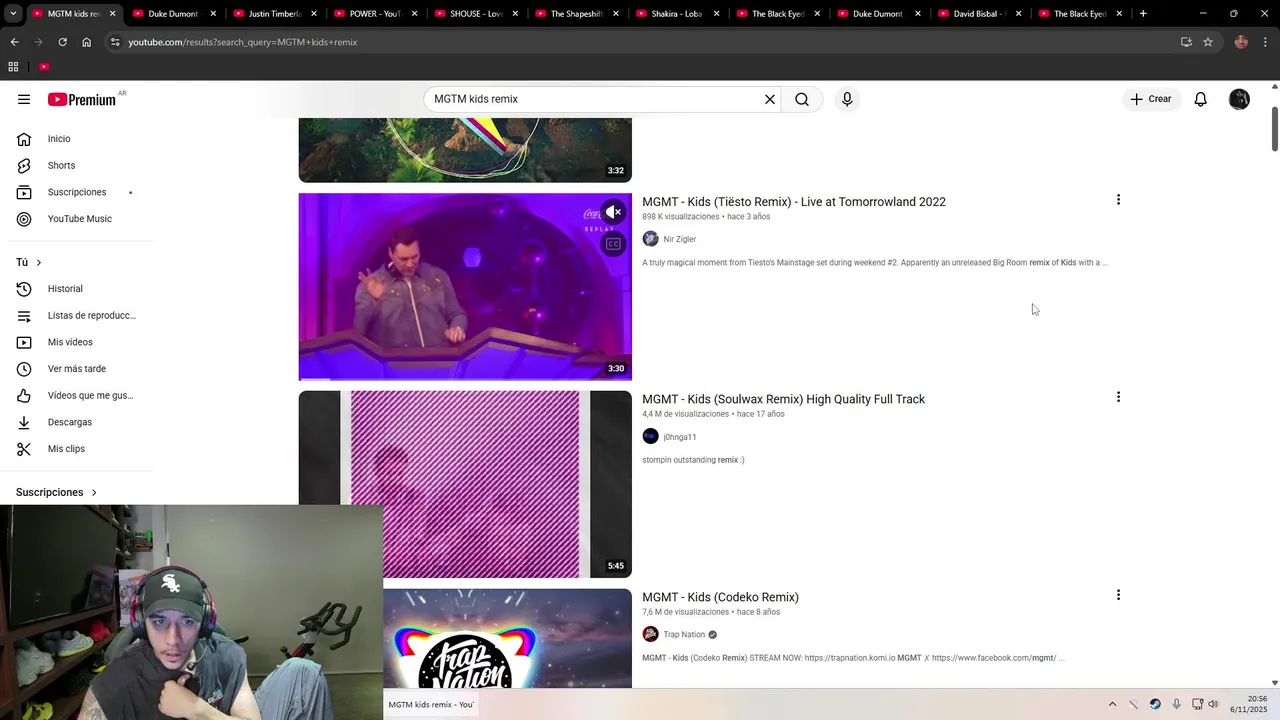Open the apps grid in bookmarks bar
The width and height of the screenshot is (1280, 720).
[x=13, y=67]
